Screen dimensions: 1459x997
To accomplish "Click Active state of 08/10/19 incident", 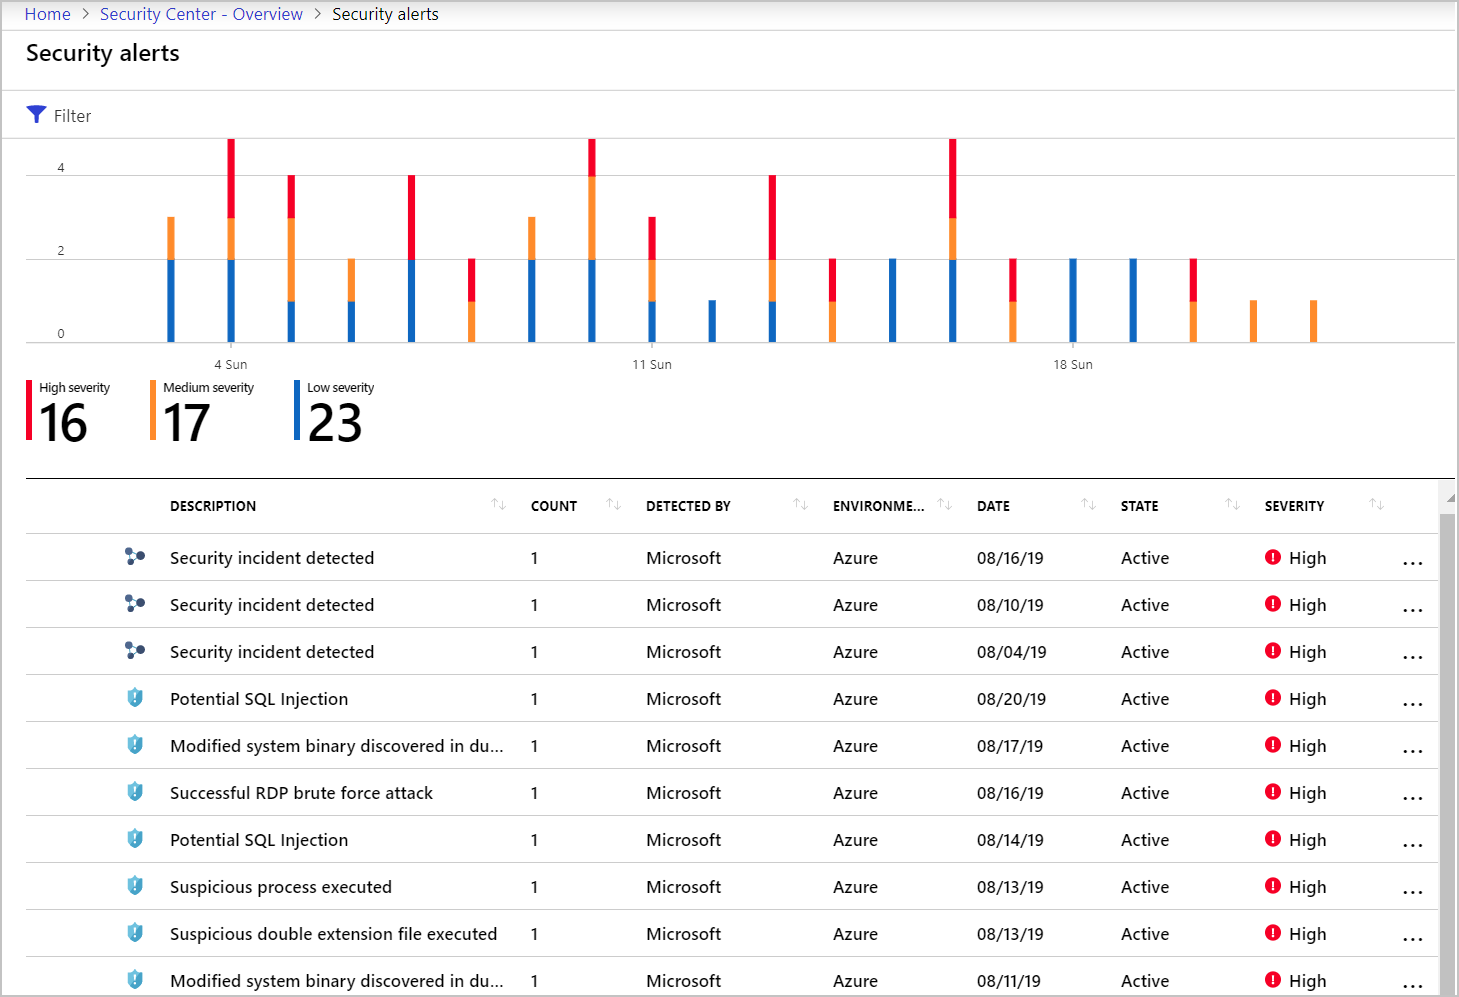I will pos(1145,605).
